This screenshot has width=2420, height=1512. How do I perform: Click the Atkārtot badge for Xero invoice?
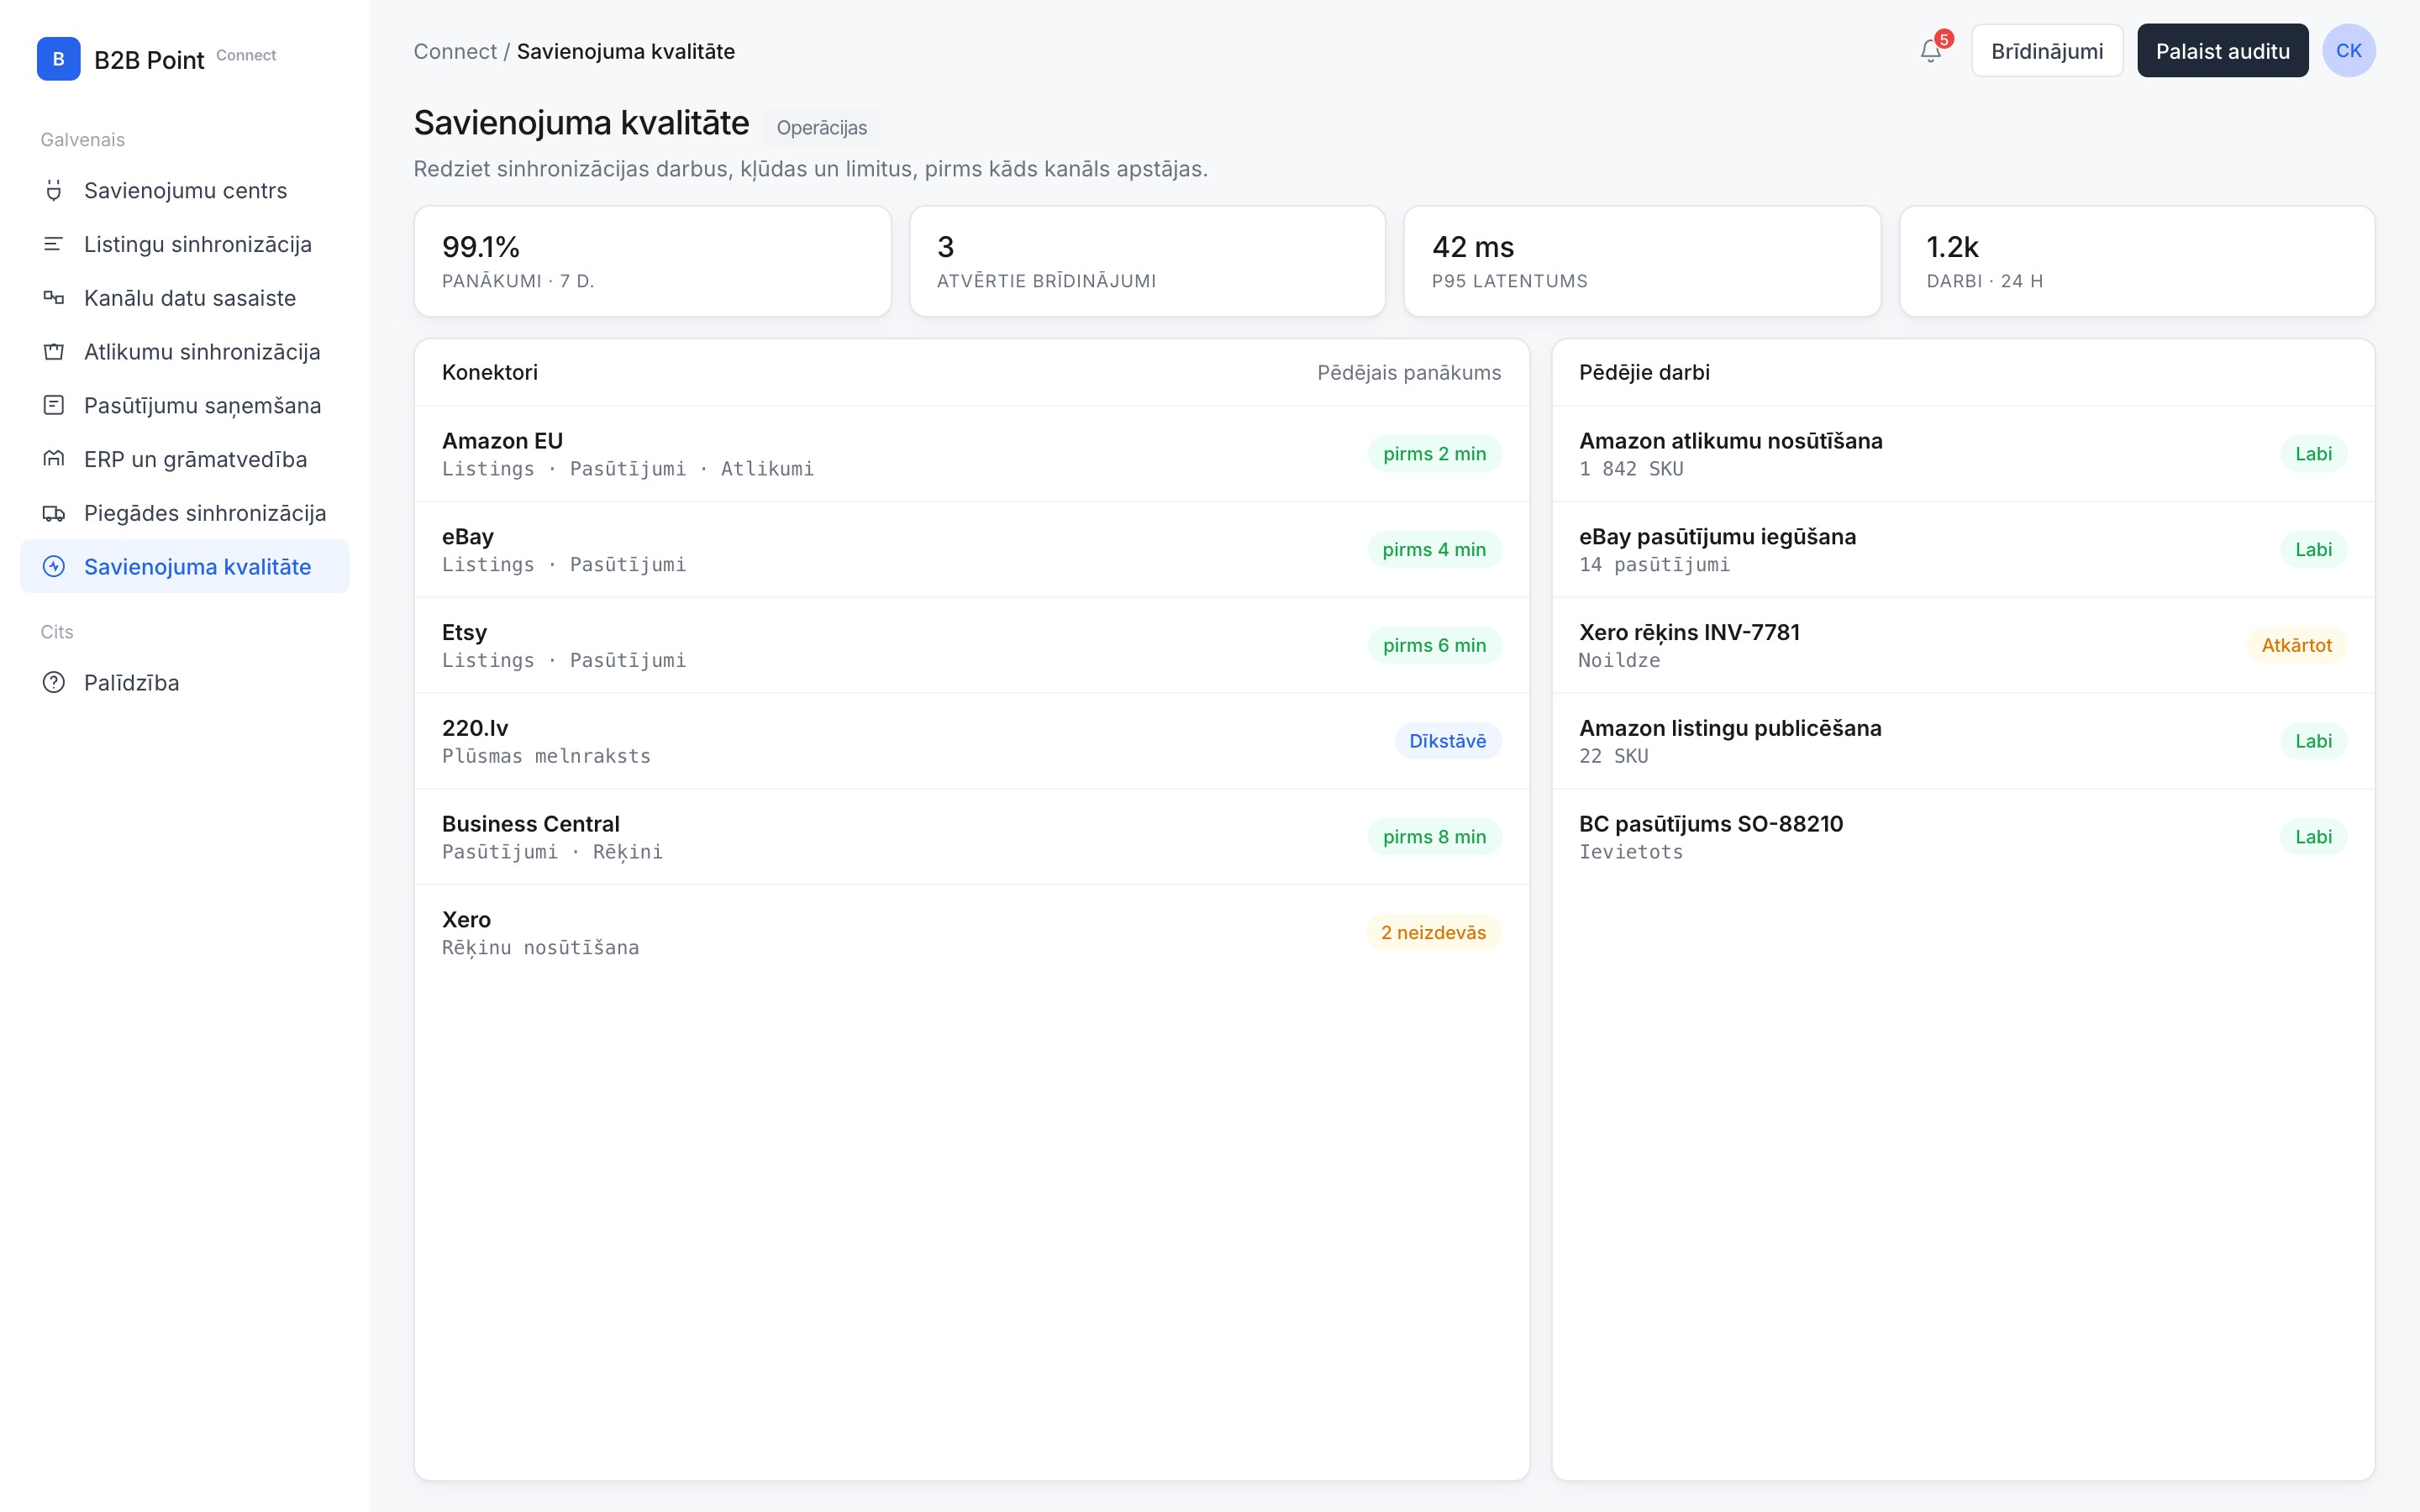2296,646
